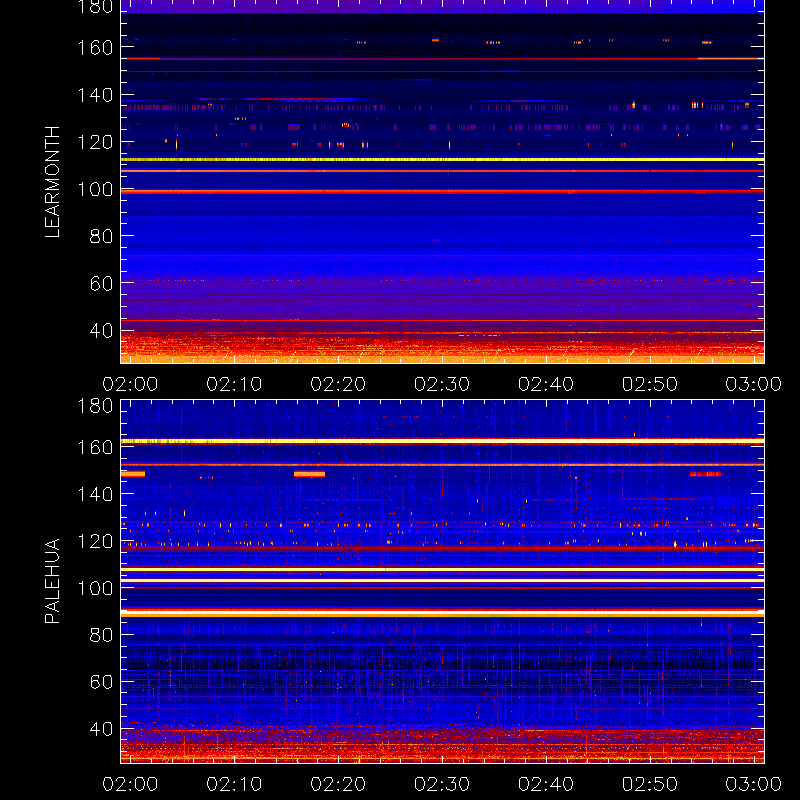This screenshot has width=800, height=800.
Task: Select the 100 tick label on Learmonth plot
Action: click(x=95, y=190)
